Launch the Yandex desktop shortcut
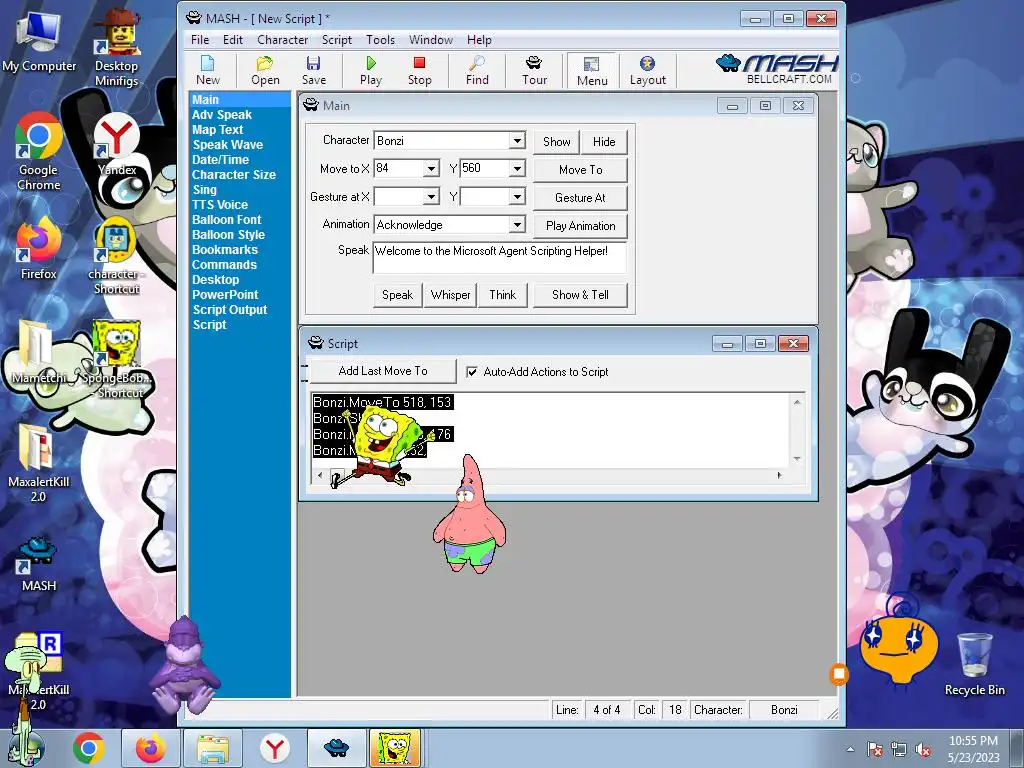 pos(117,144)
